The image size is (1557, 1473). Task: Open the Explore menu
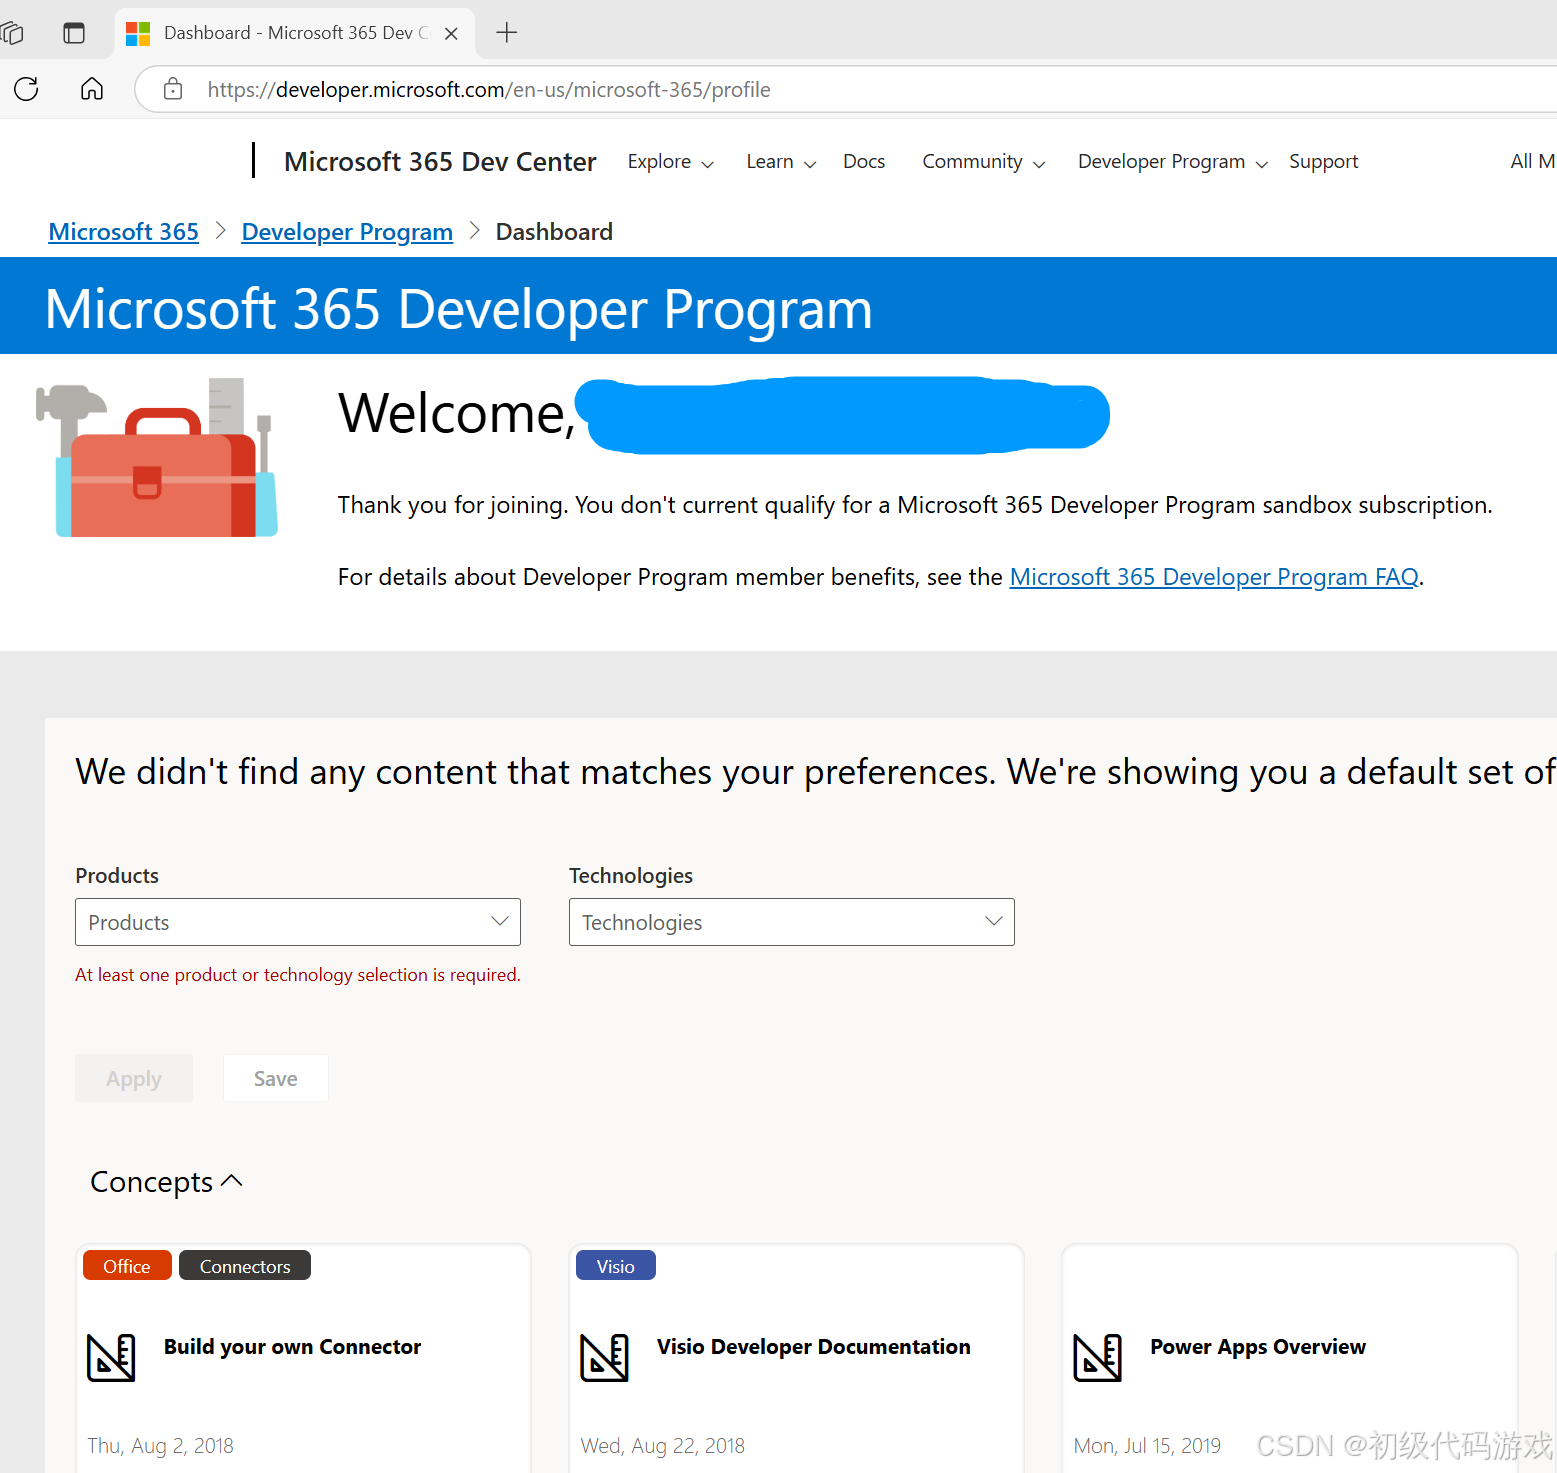coord(670,162)
